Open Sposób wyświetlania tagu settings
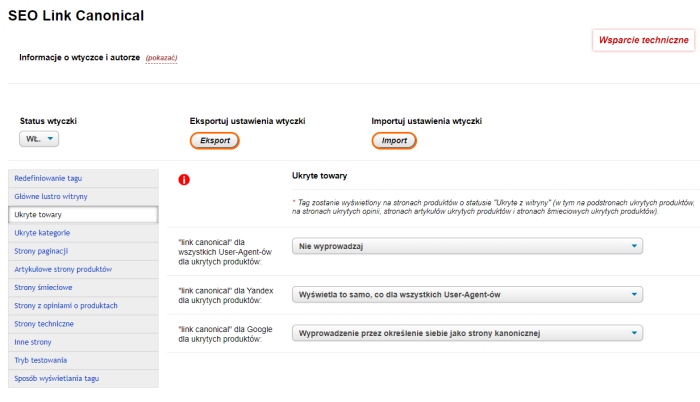The width and height of the screenshot is (700, 402). [x=57, y=379]
